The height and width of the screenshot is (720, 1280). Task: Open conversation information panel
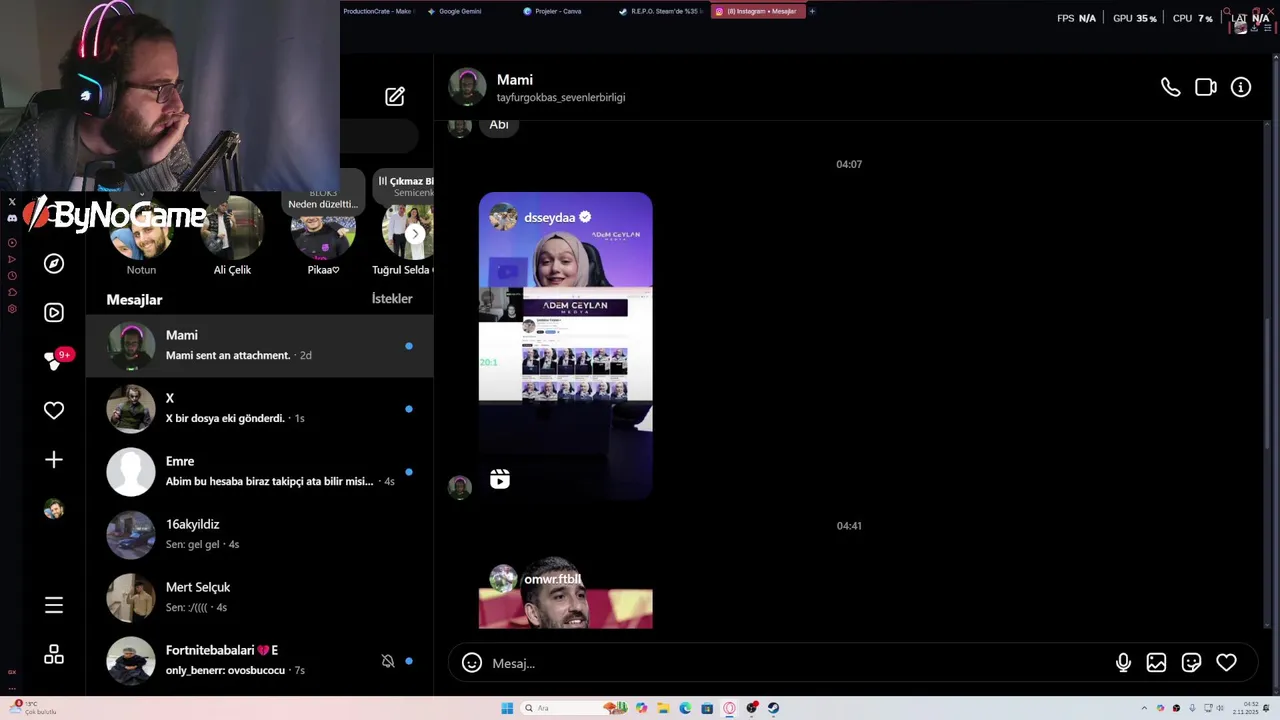1241,87
